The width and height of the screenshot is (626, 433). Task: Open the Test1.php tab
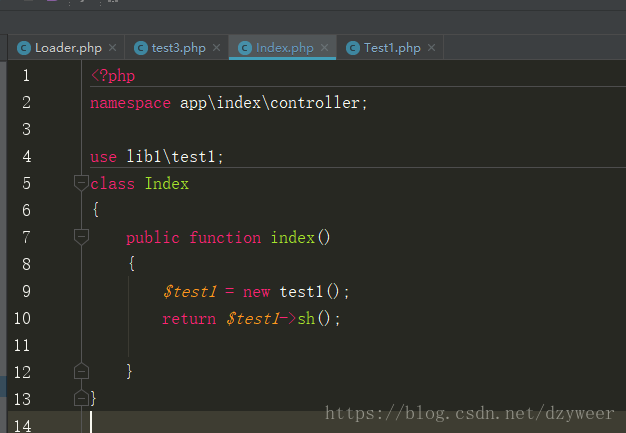pos(392,48)
